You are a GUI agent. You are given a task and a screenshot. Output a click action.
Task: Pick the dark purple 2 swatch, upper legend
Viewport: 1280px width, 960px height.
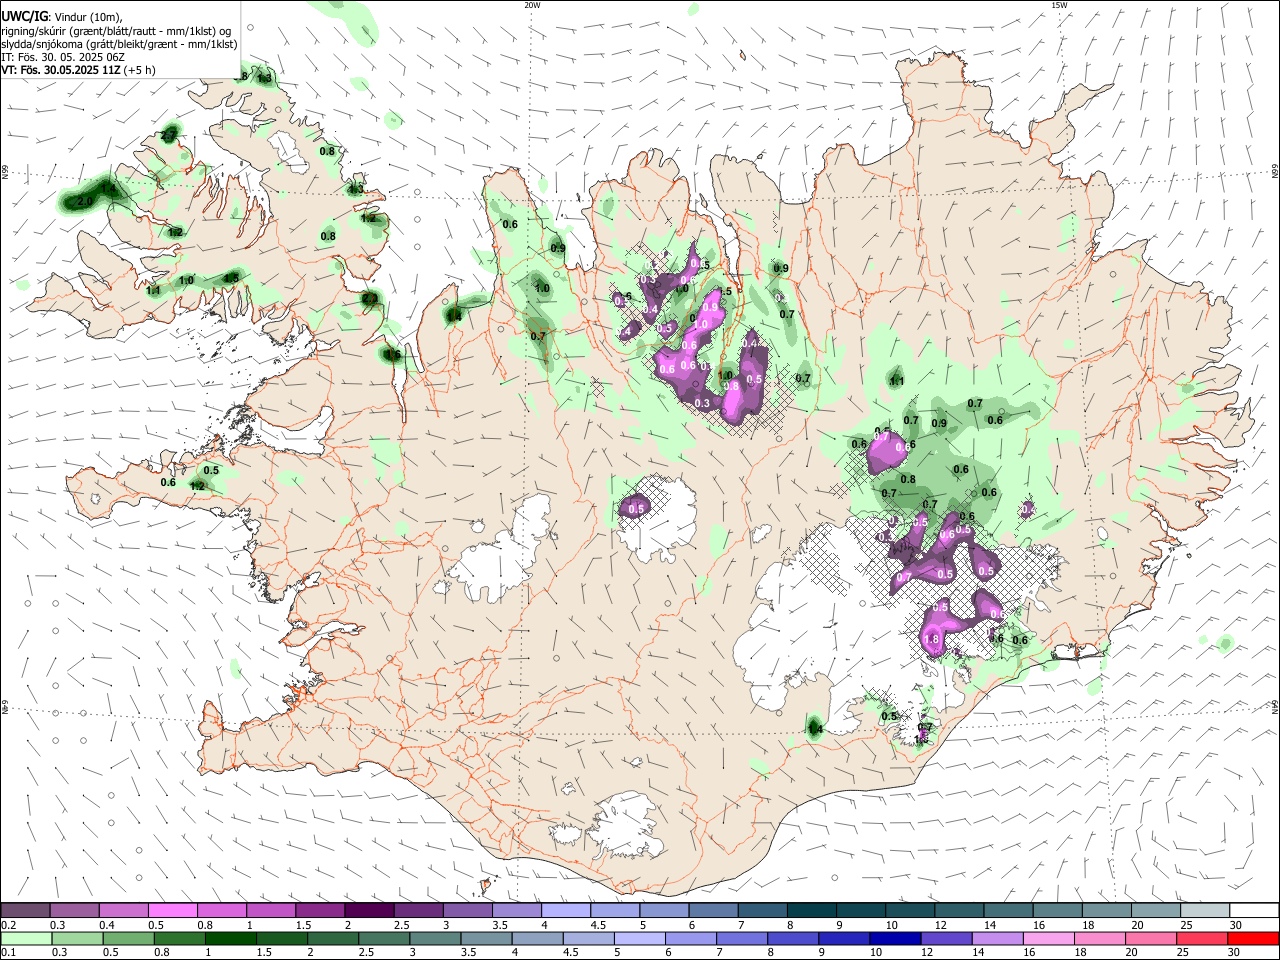pos(369,910)
